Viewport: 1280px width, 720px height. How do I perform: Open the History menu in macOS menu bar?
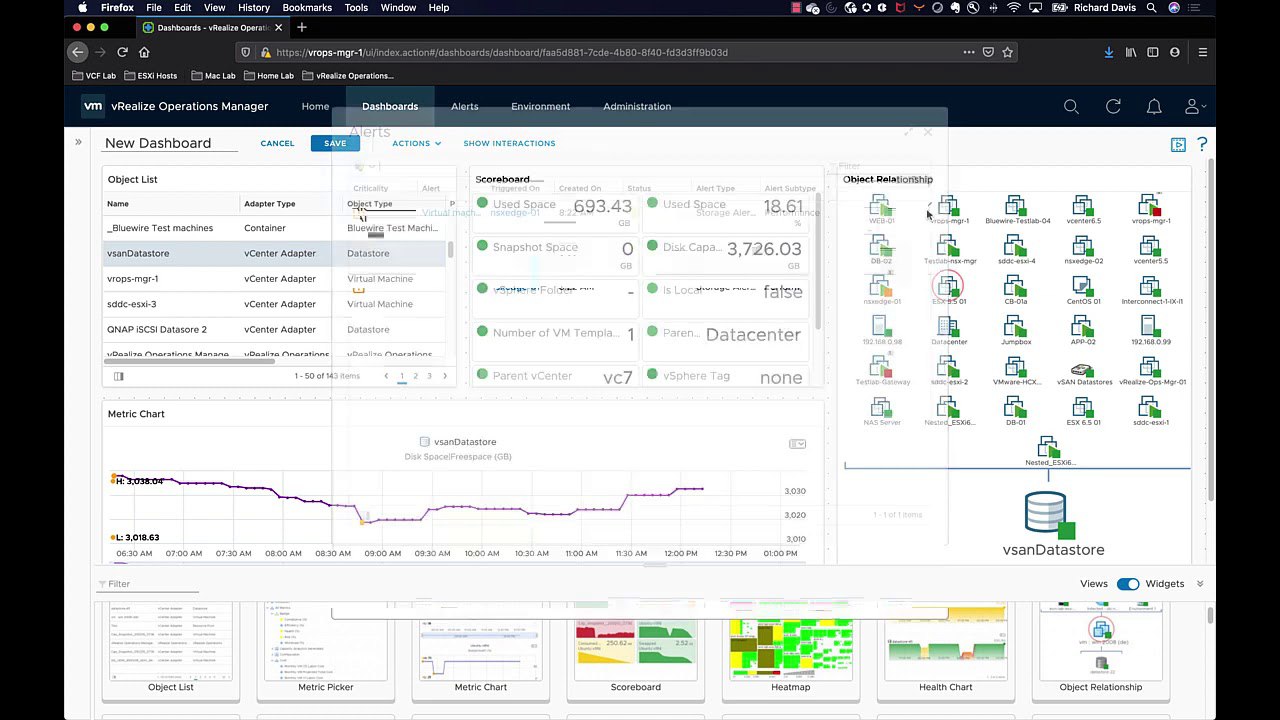[x=254, y=7]
